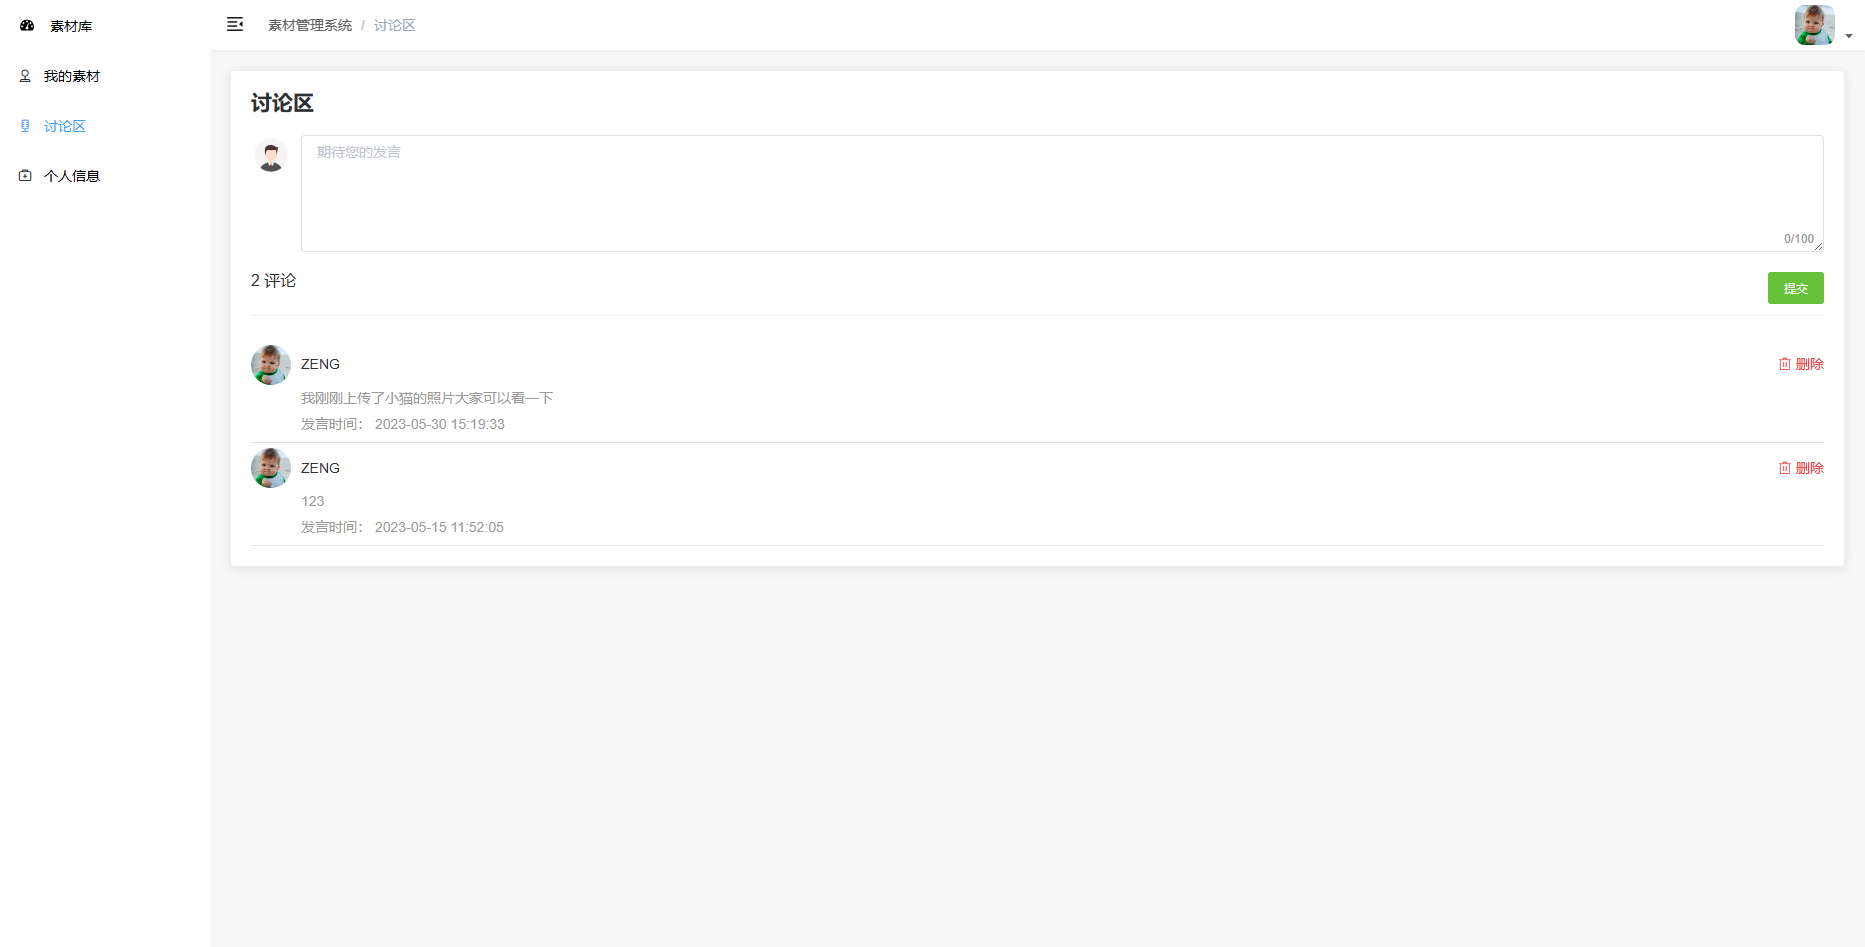
Task: Delete the comment dated 2023-05-30
Action: pos(1801,364)
